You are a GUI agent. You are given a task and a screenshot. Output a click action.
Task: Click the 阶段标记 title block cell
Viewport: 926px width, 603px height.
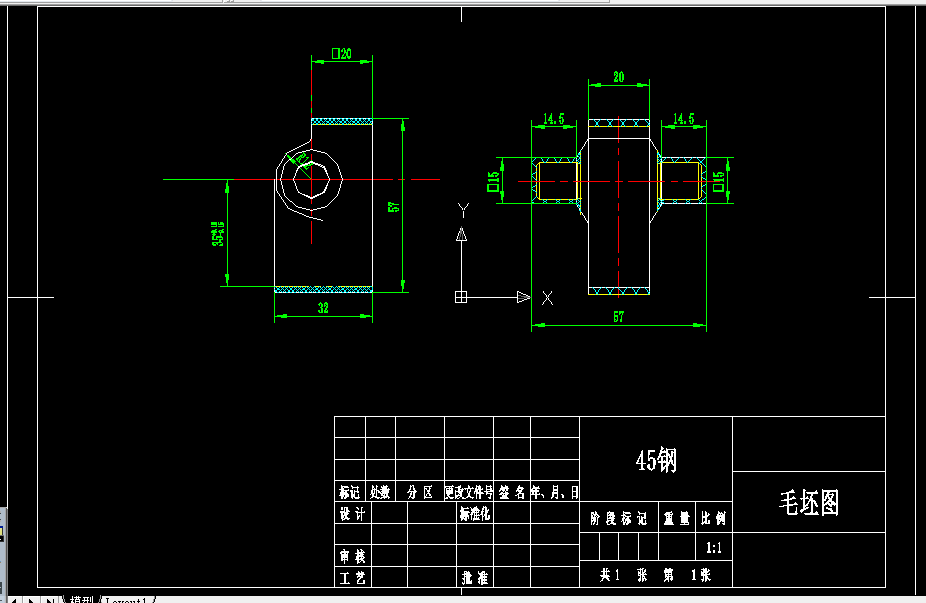coord(619,519)
